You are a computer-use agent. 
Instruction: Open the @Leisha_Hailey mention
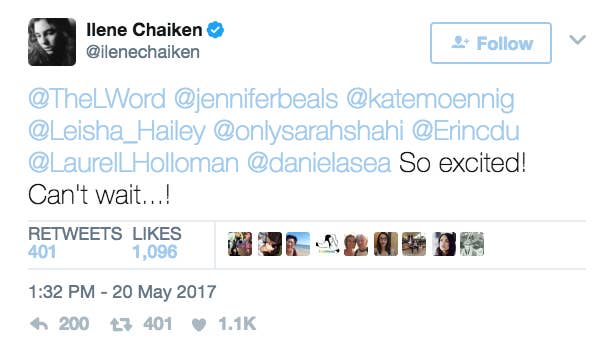(x=117, y=131)
